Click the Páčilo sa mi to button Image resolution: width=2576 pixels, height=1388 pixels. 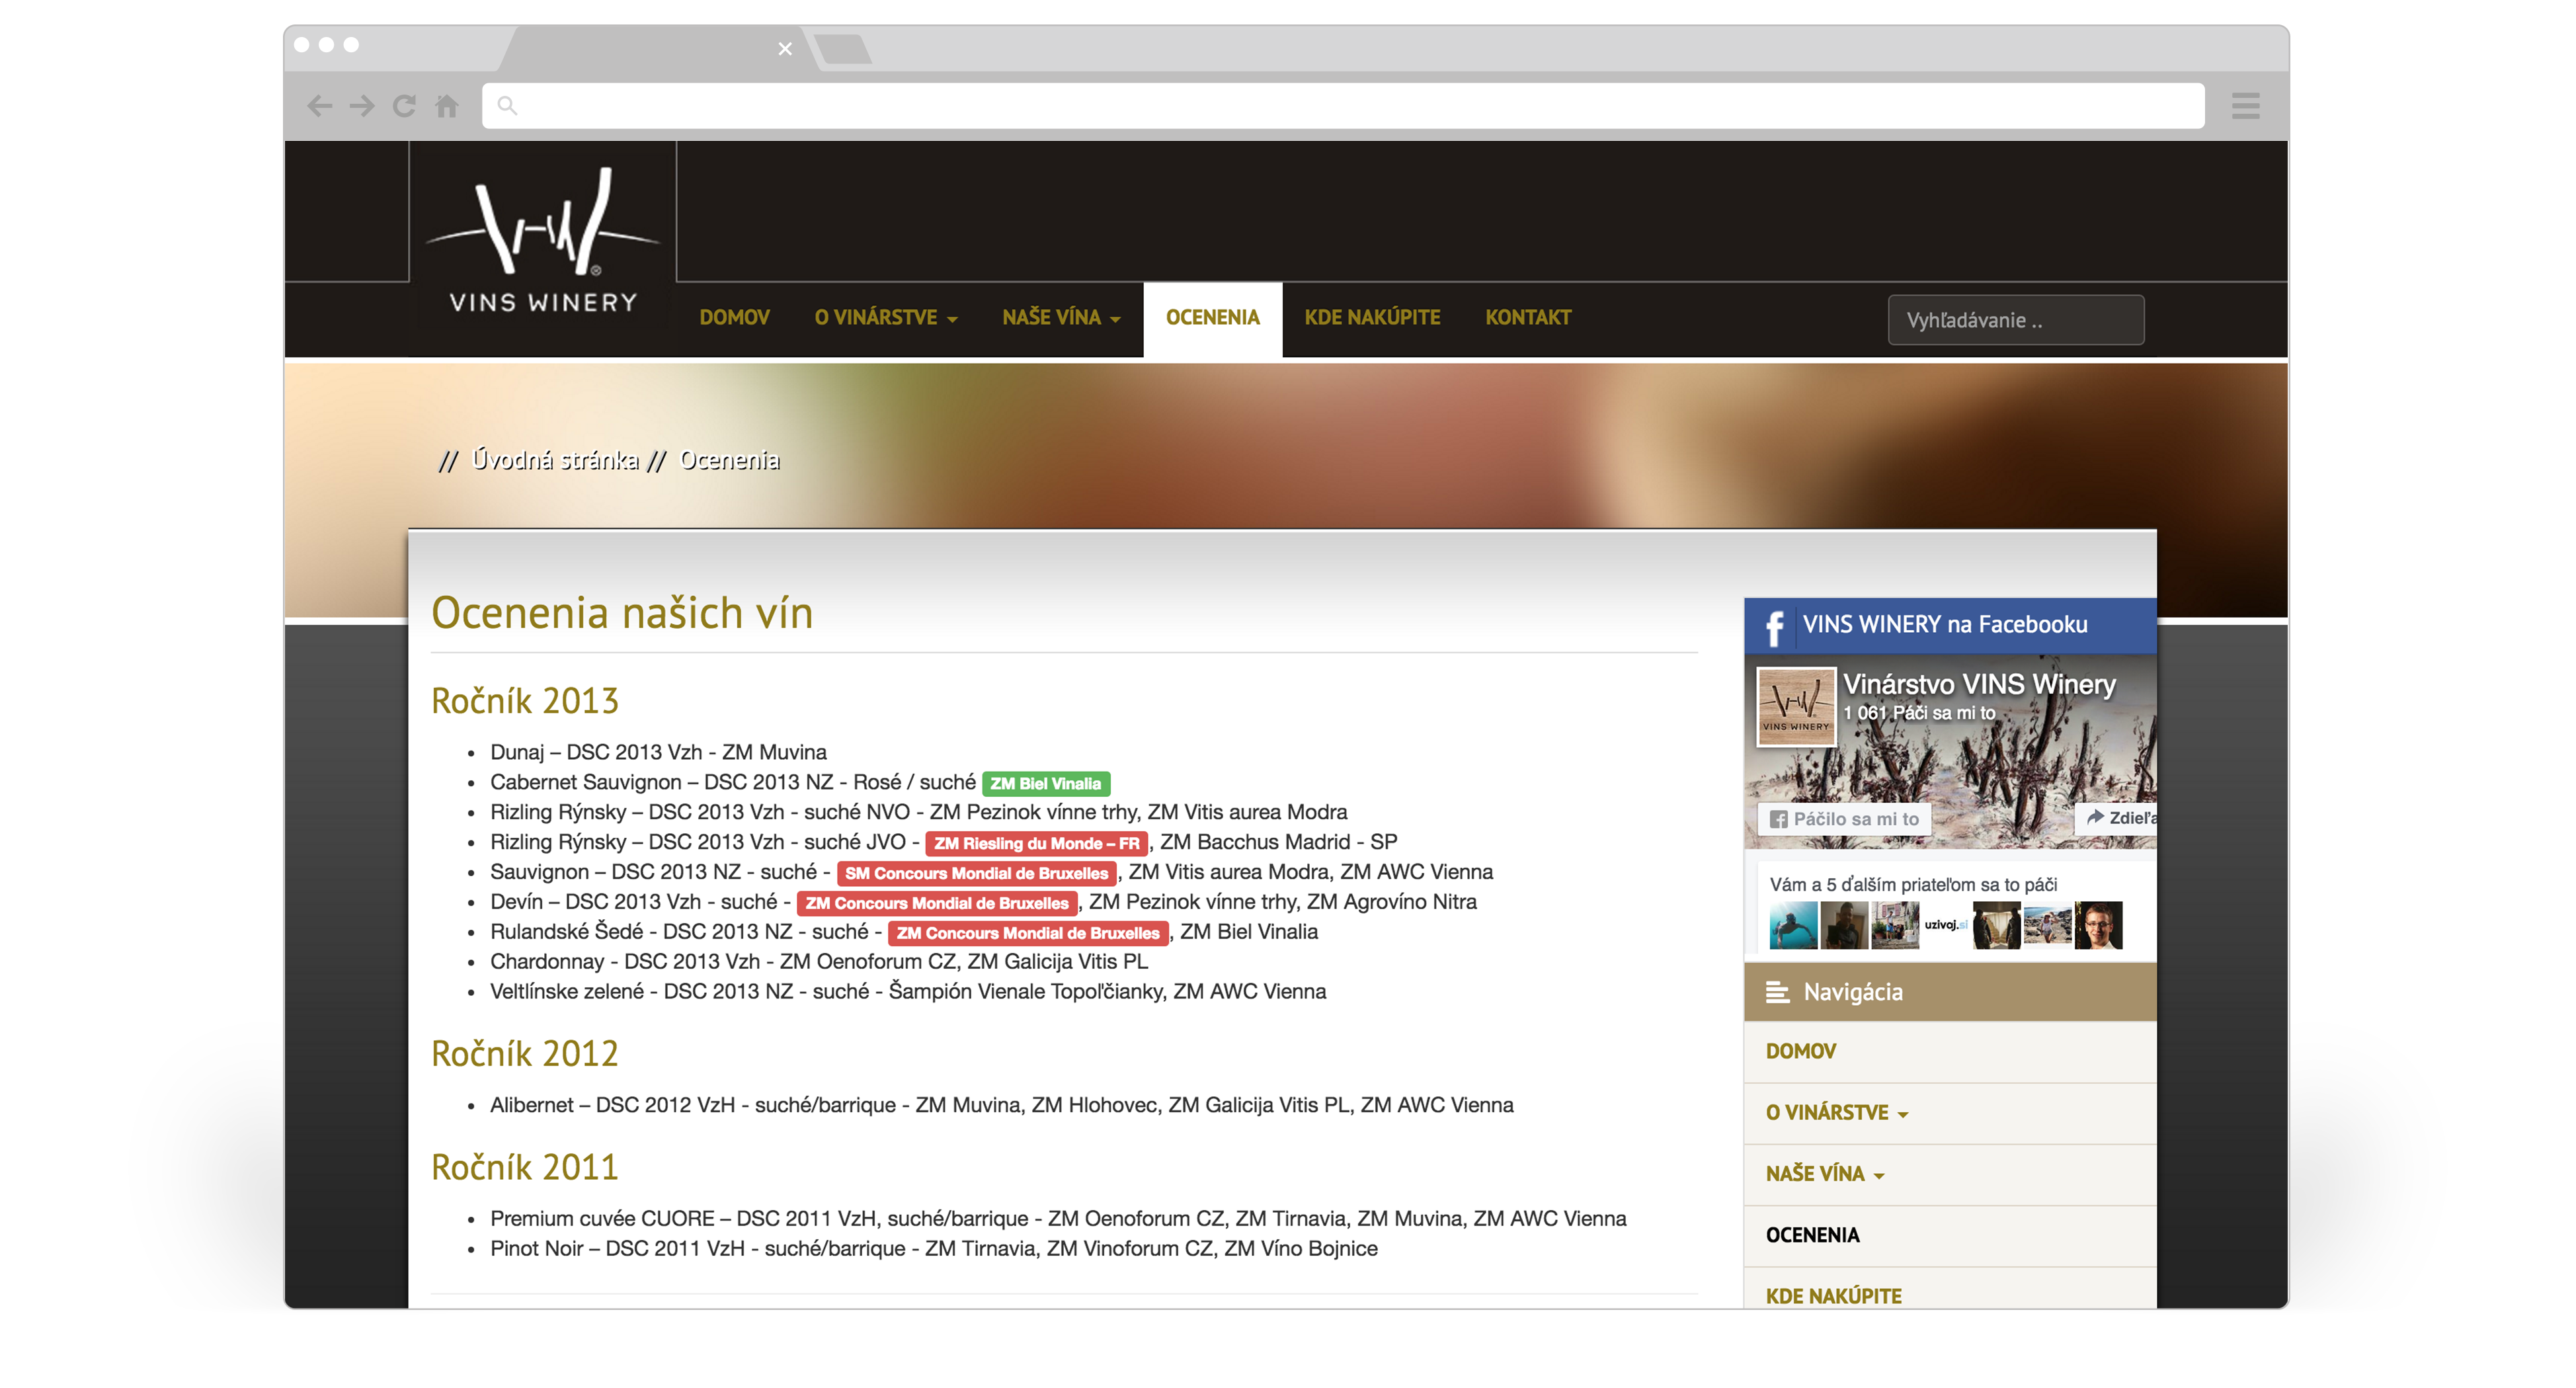(1845, 819)
